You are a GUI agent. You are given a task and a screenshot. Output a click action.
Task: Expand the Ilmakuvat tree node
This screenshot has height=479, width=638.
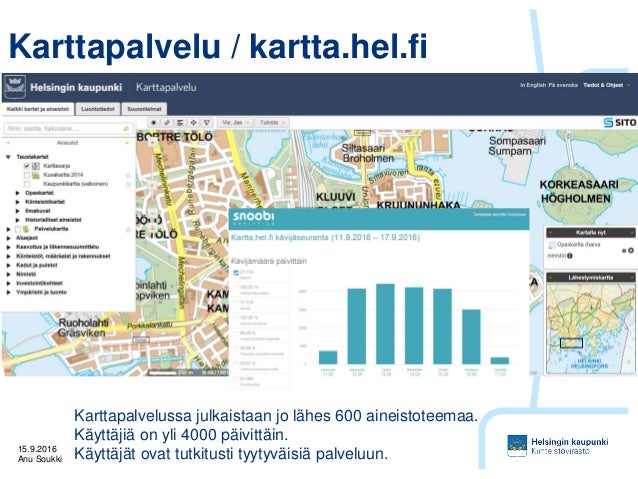click(17, 211)
